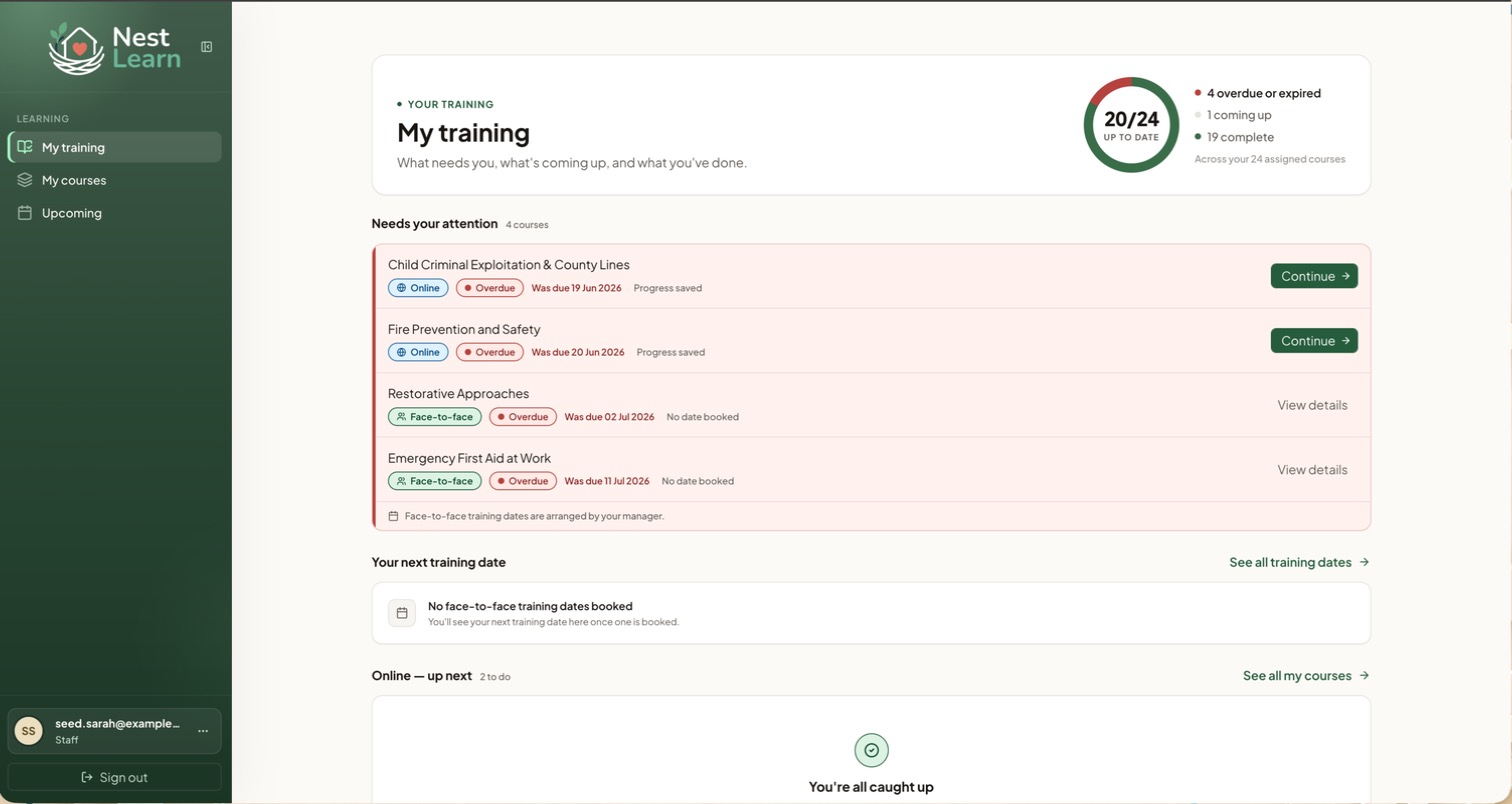Click 'Was due 20 Jun 2026' text
The image size is (1512, 804).
click(x=578, y=352)
